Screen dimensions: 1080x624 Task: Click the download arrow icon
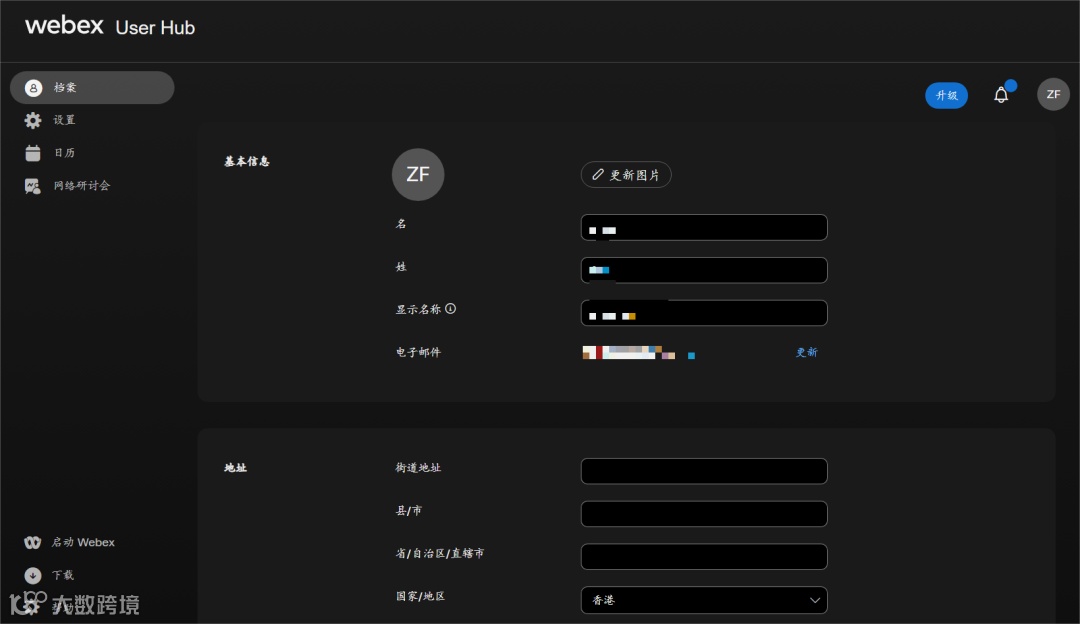pos(32,575)
